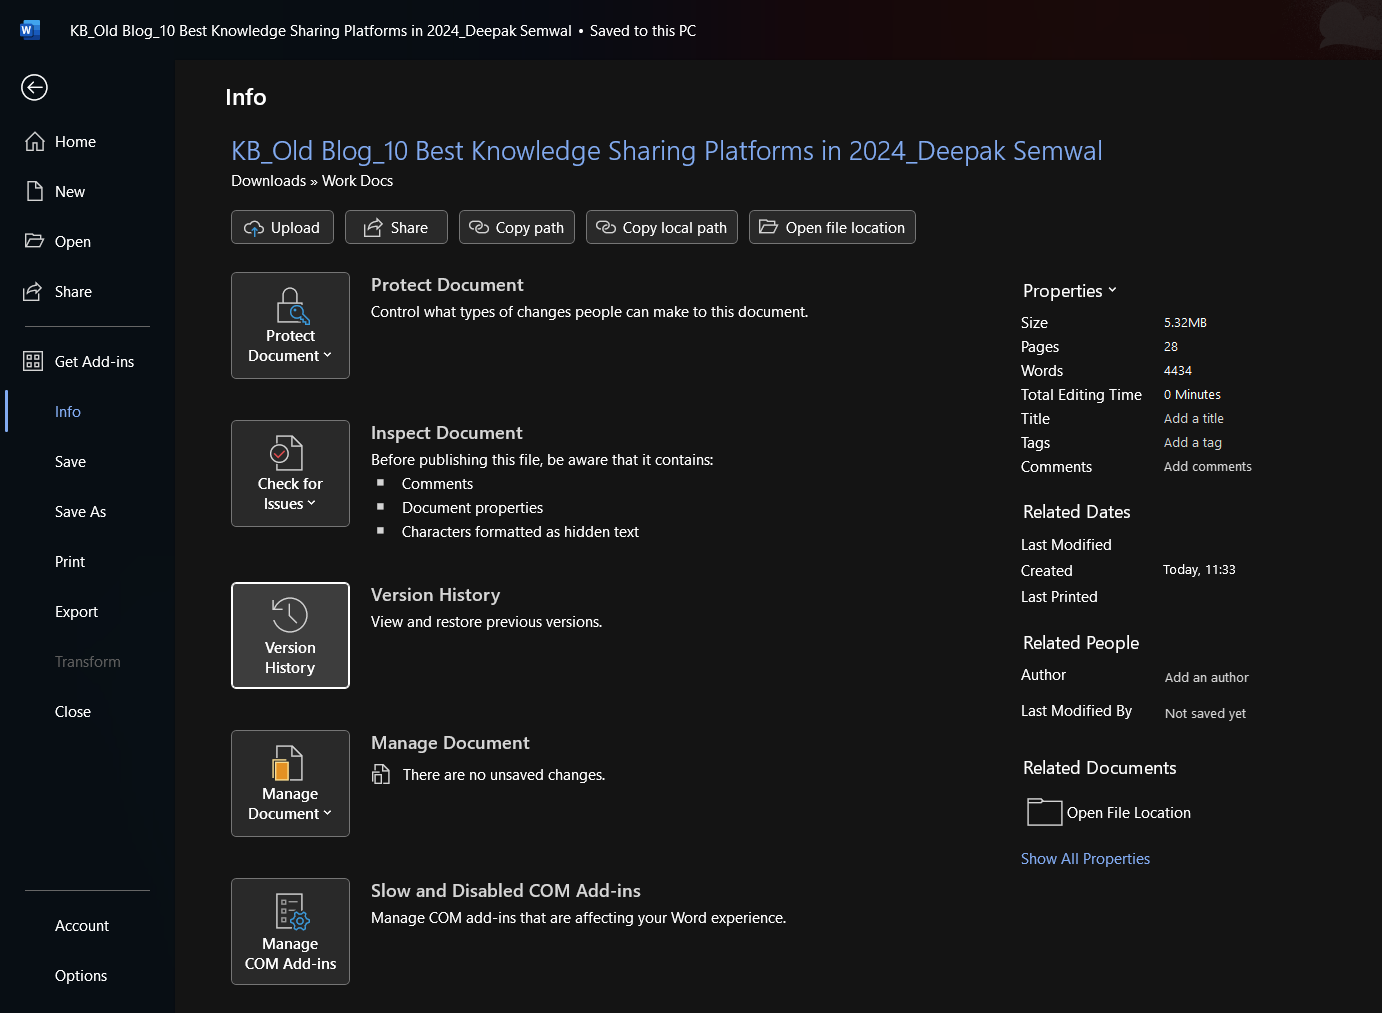Click the Share button next to Upload
The height and width of the screenshot is (1013, 1382).
coord(396,227)
